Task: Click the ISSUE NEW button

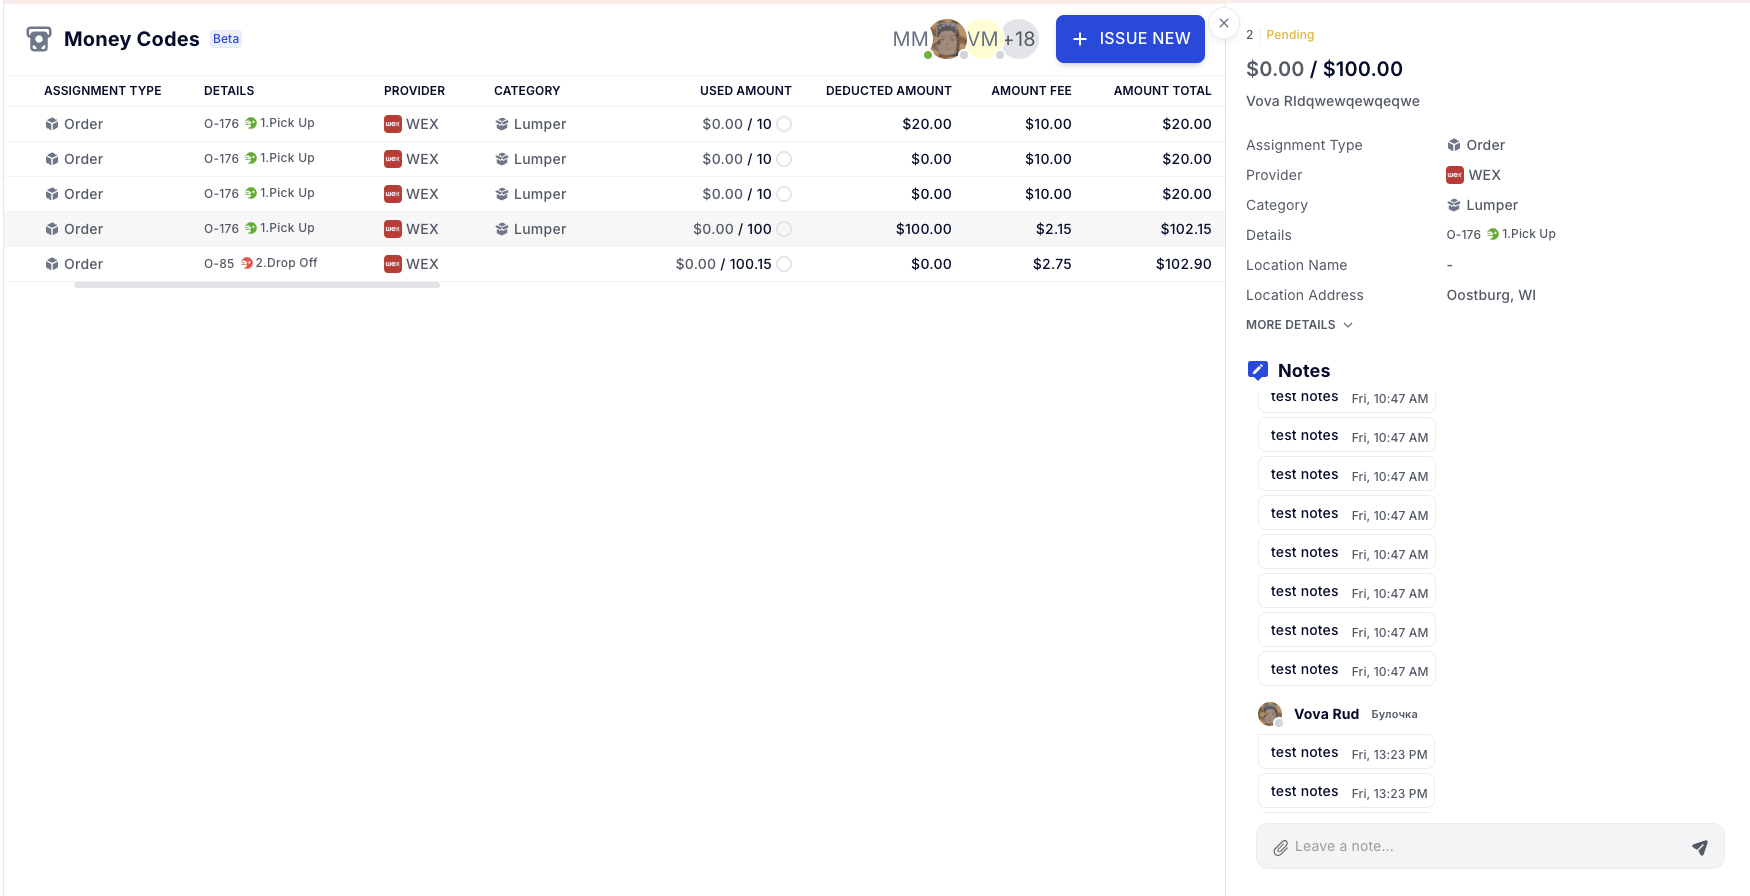Action: click(1130, 39)
